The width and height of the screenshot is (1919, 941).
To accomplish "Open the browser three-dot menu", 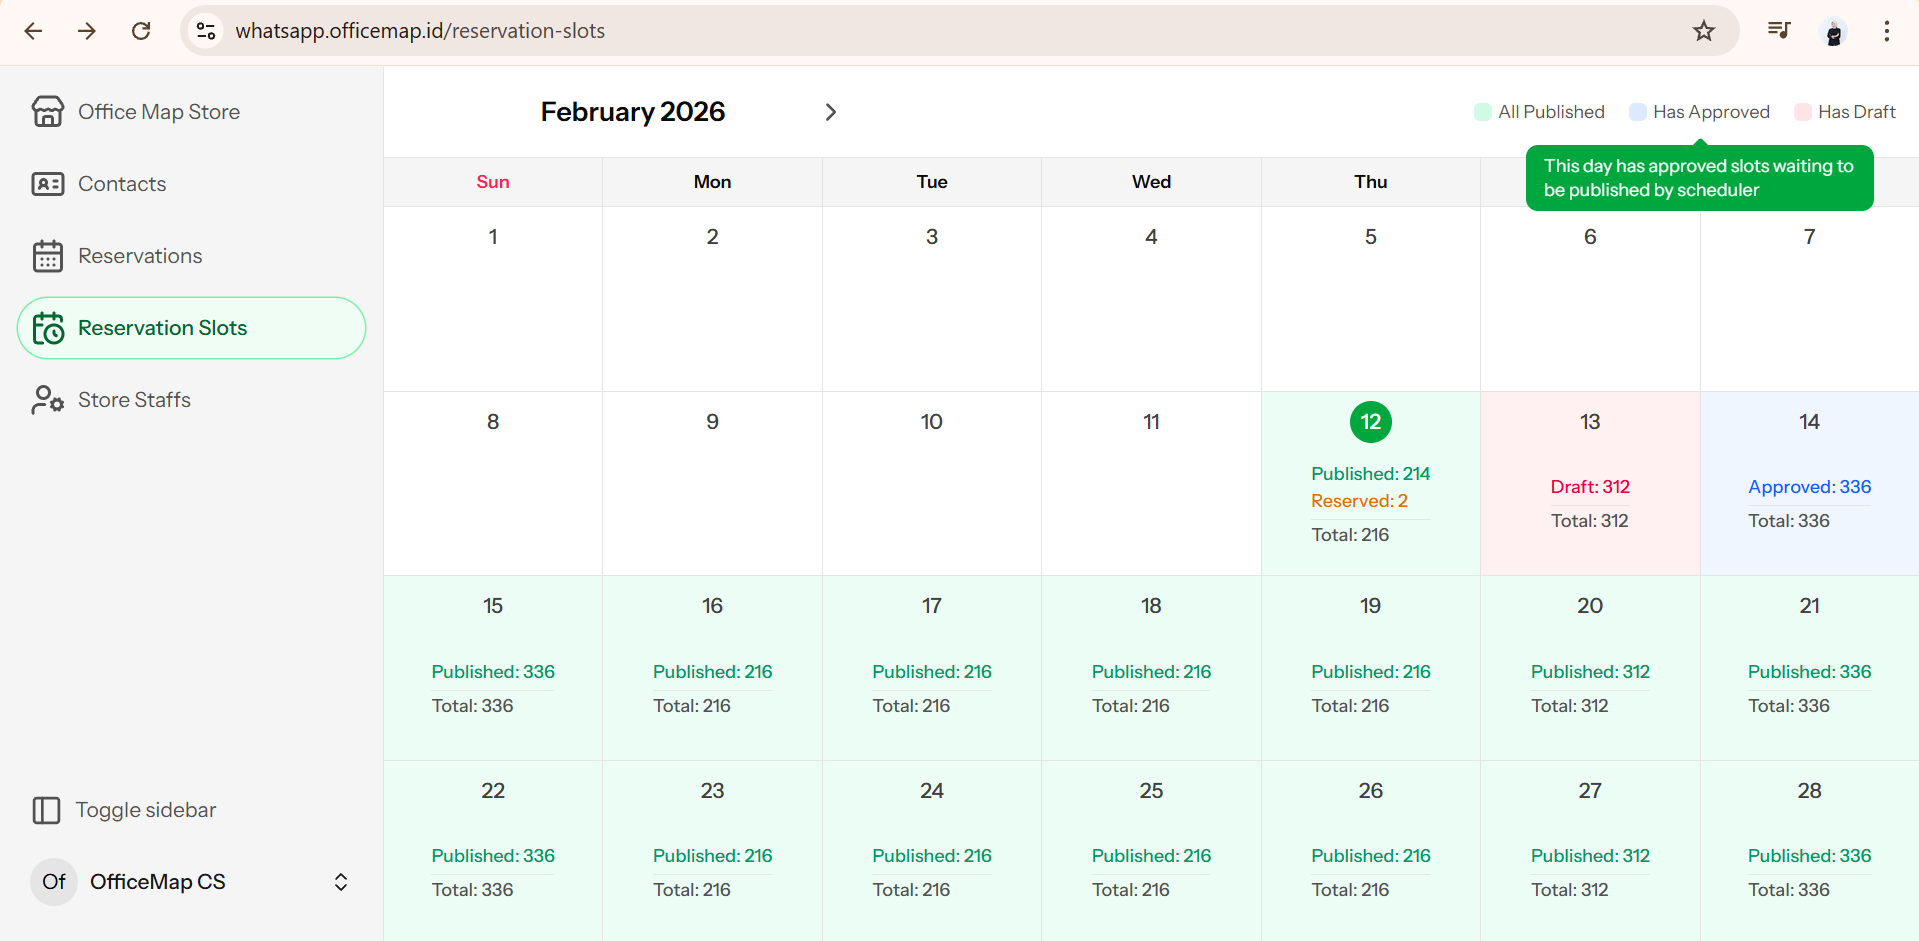I will 1886,31.
